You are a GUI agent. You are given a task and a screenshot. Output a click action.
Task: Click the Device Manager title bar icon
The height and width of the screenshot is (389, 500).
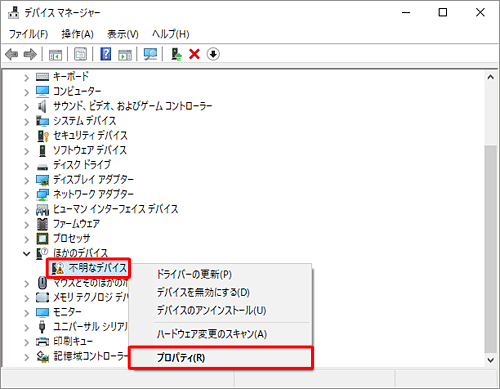click(14, 12)
